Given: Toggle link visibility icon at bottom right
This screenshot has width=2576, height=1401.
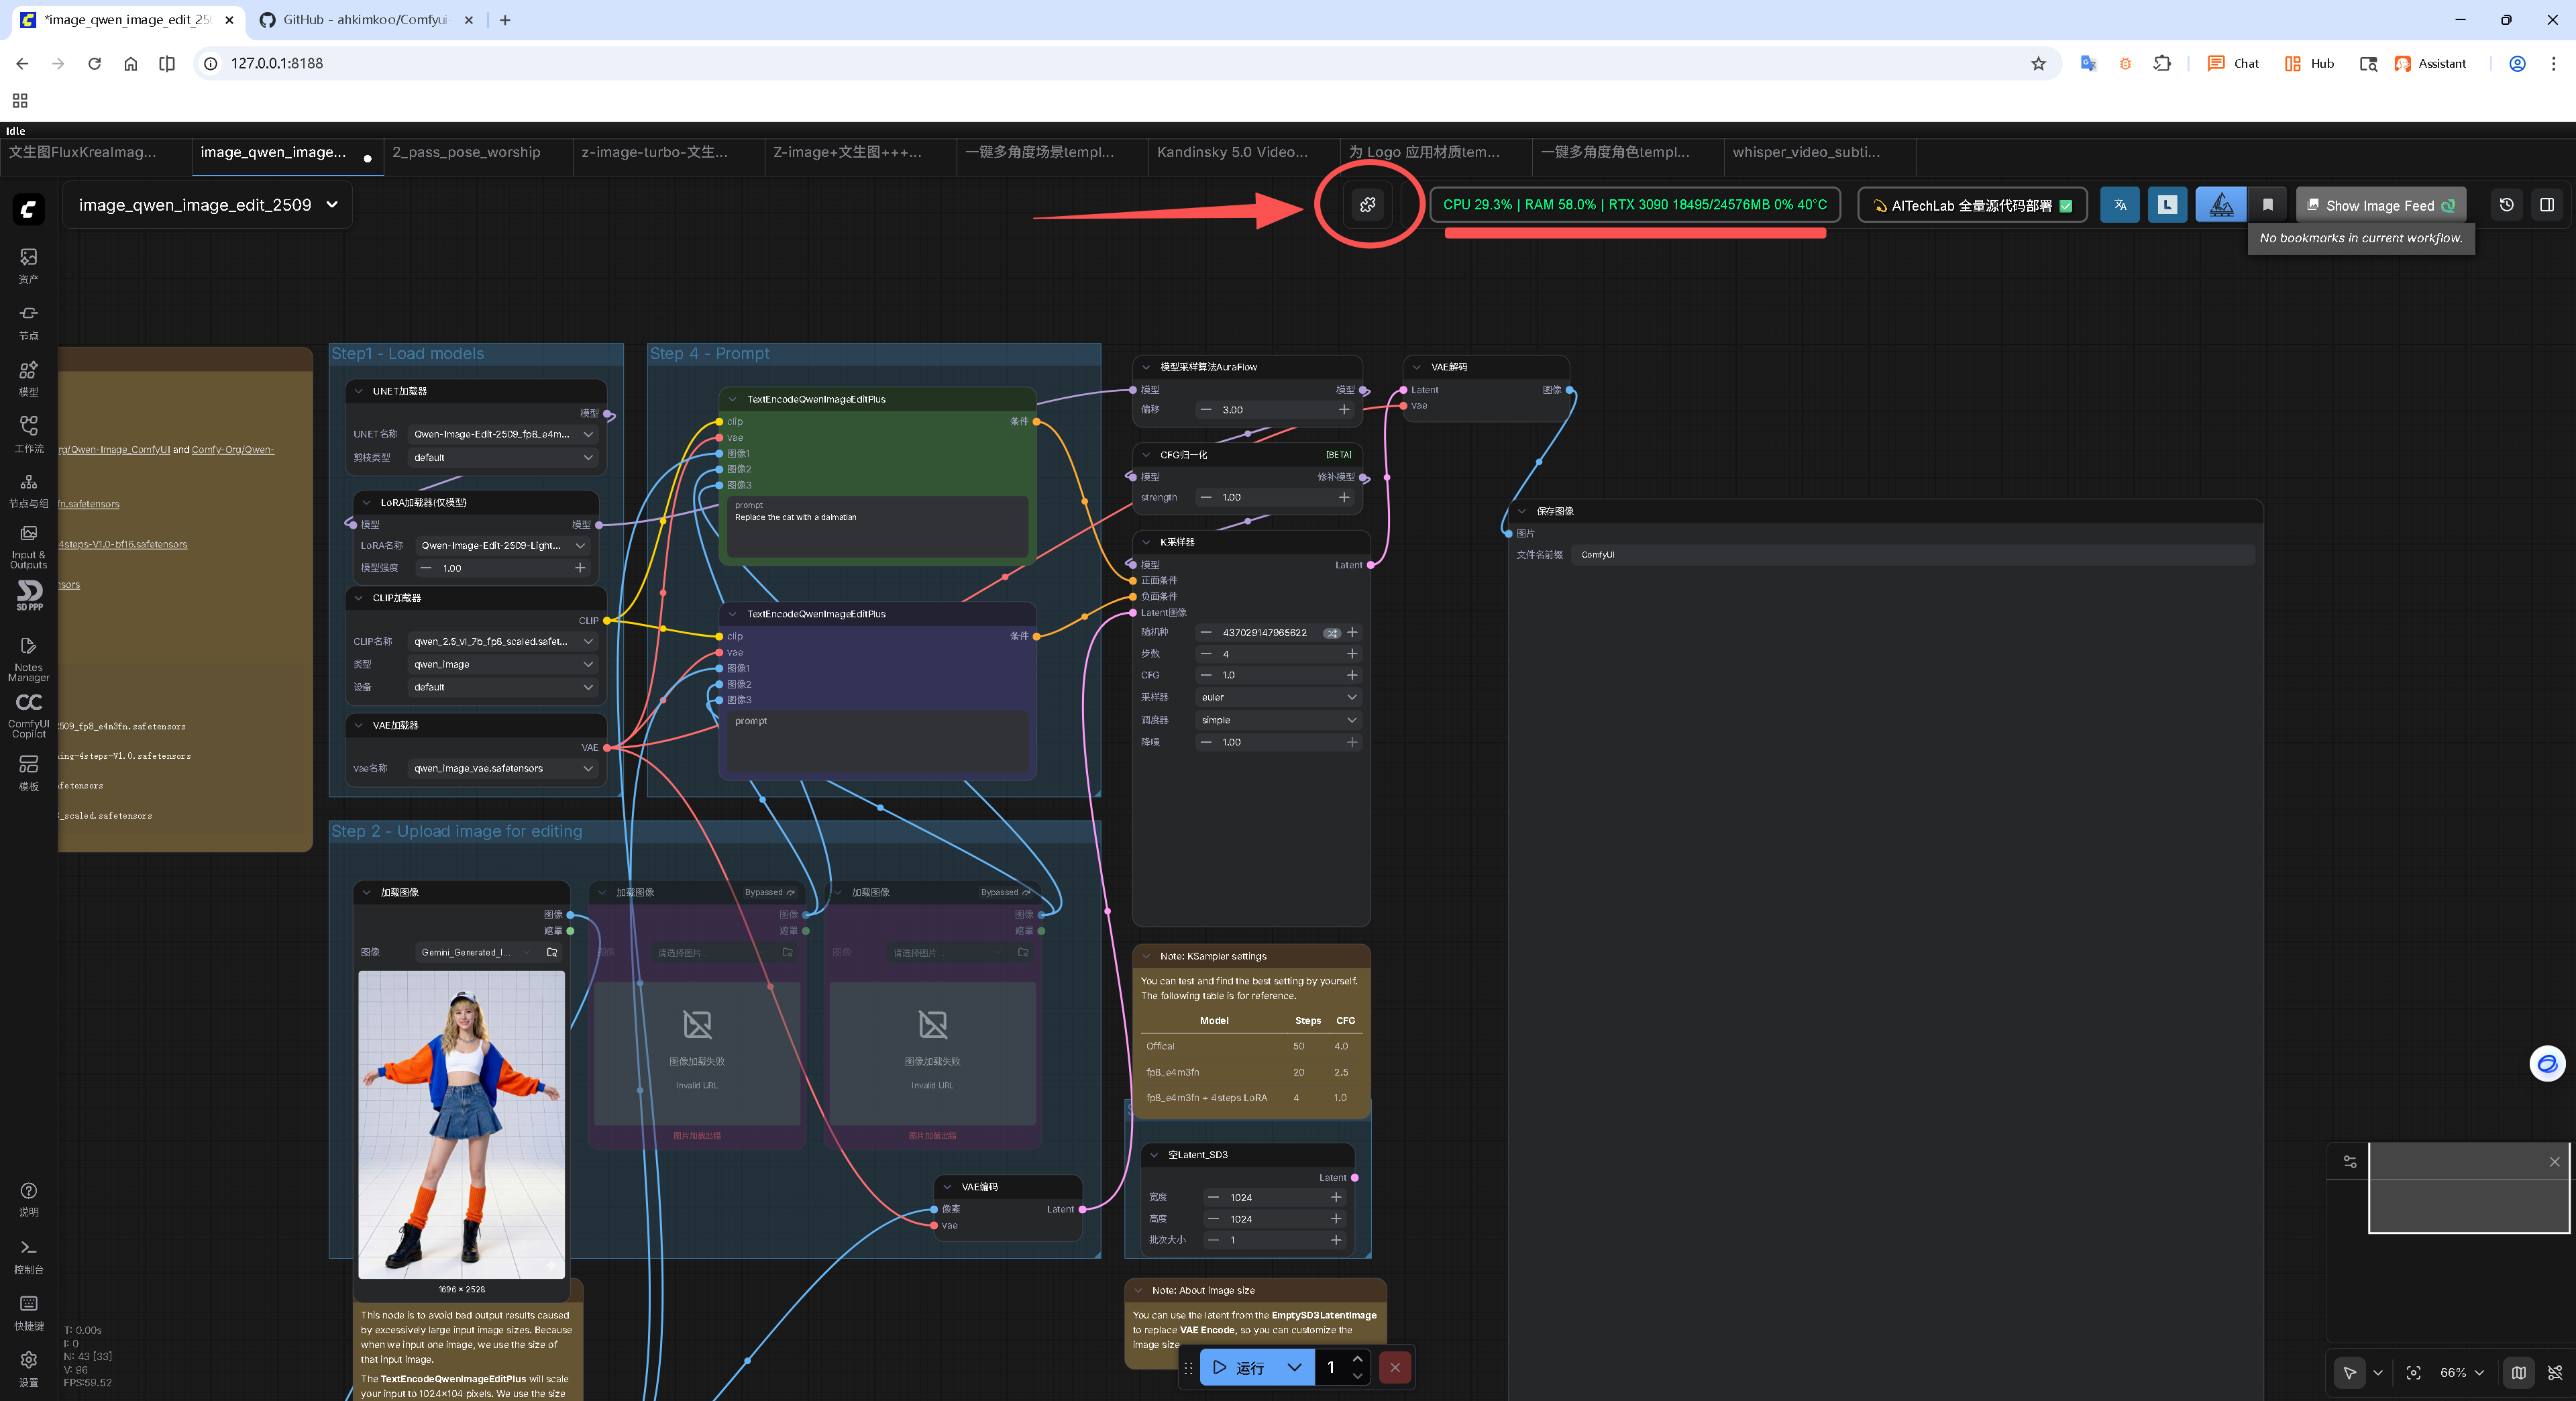Looking at the screenshot, I should 2555,1372.
